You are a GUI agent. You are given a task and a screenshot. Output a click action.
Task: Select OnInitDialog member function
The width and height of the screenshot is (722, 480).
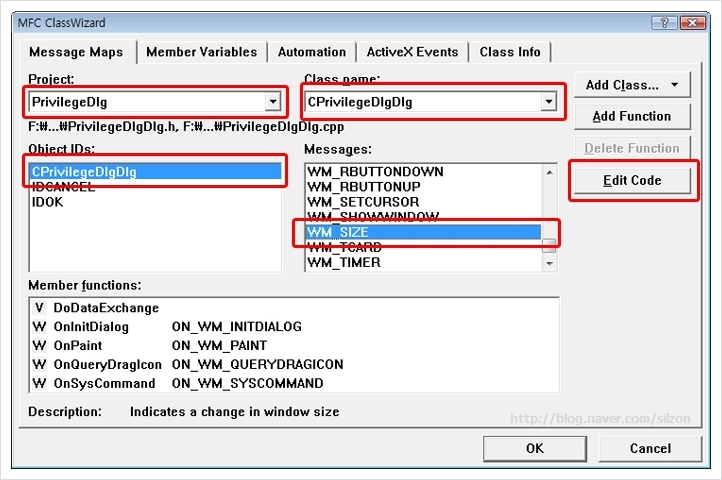point(294,327)
